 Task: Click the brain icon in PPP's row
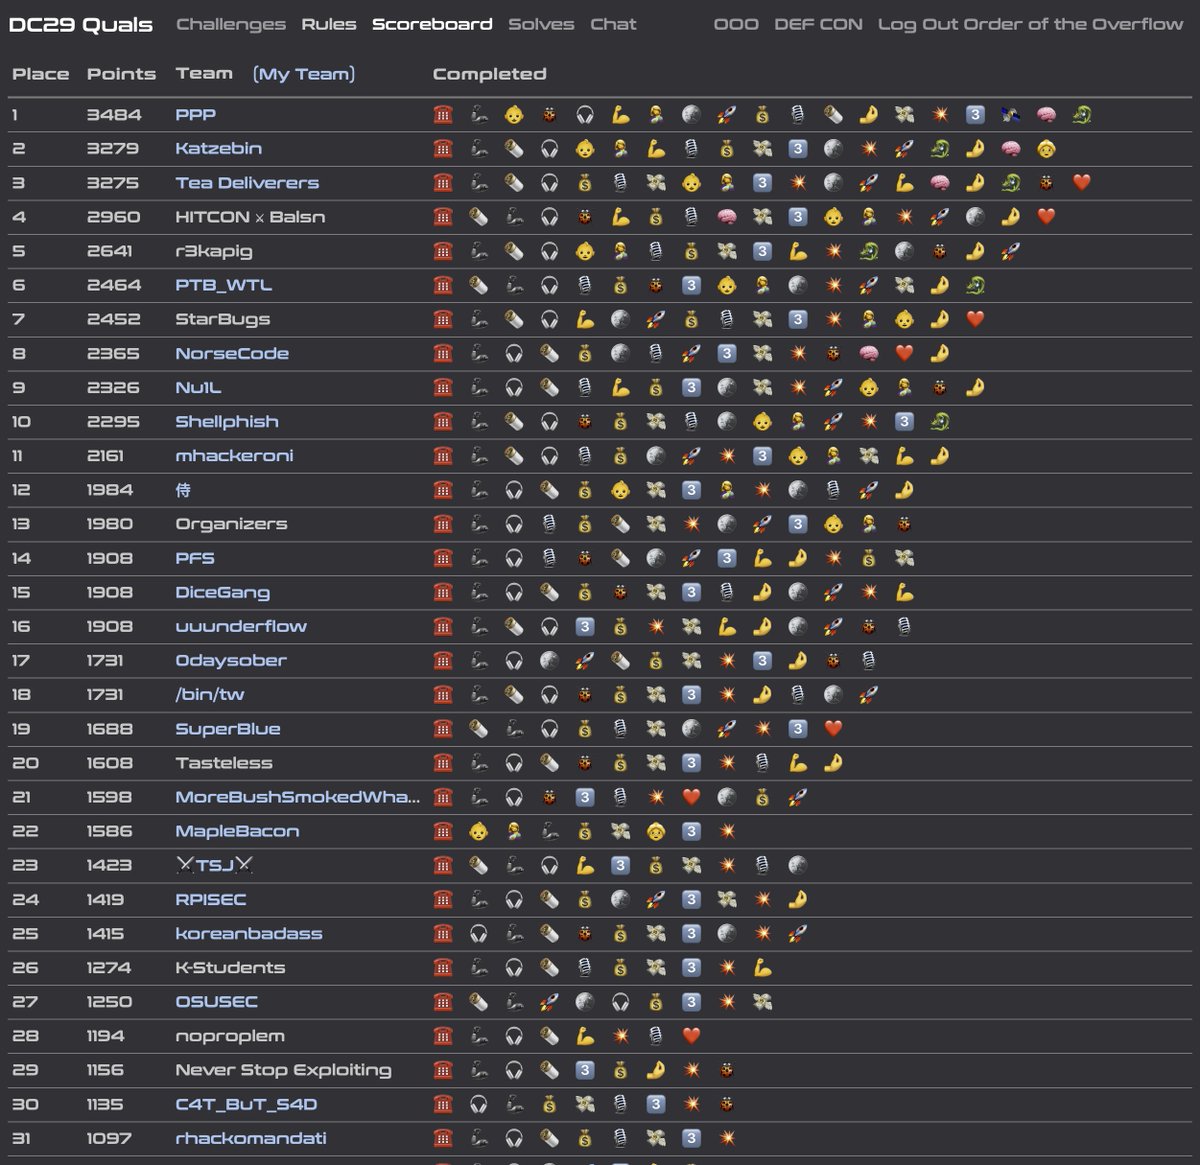pyautogui.click(x=1046, y=115)
